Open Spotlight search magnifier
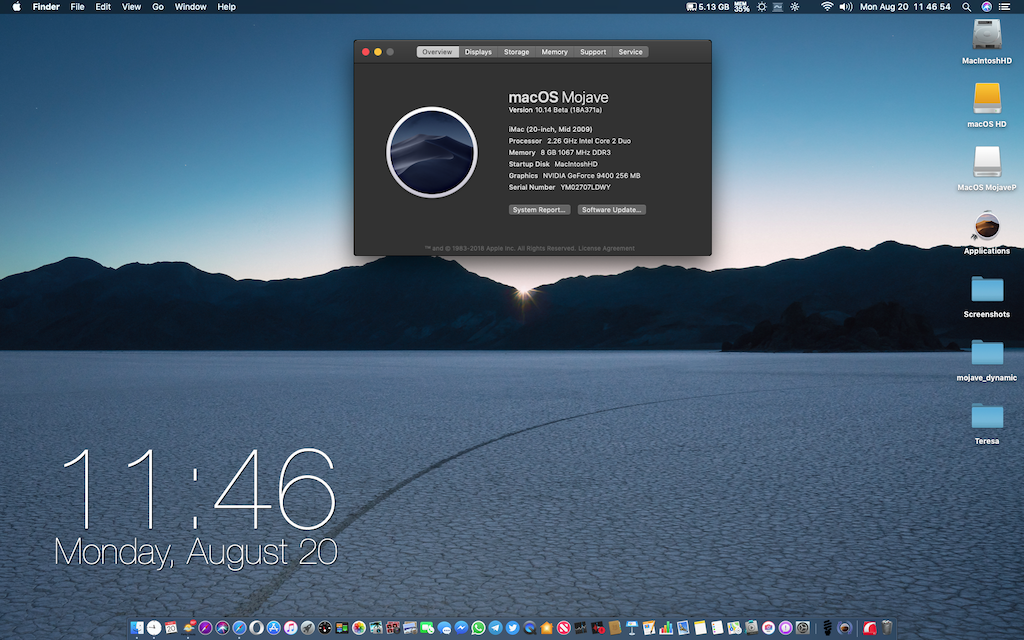The height and width of the screenshot is (640, 1024). pos(967,7)
